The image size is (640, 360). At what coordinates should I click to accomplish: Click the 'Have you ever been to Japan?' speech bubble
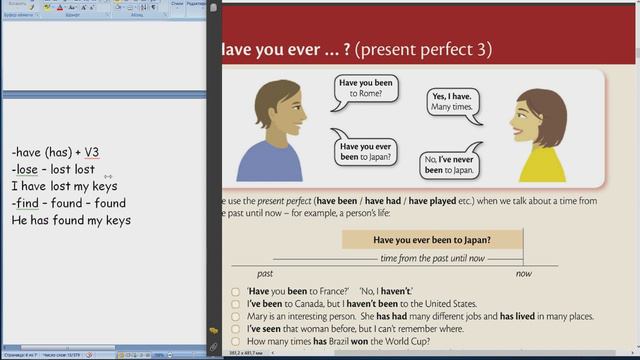pos(365,151)
